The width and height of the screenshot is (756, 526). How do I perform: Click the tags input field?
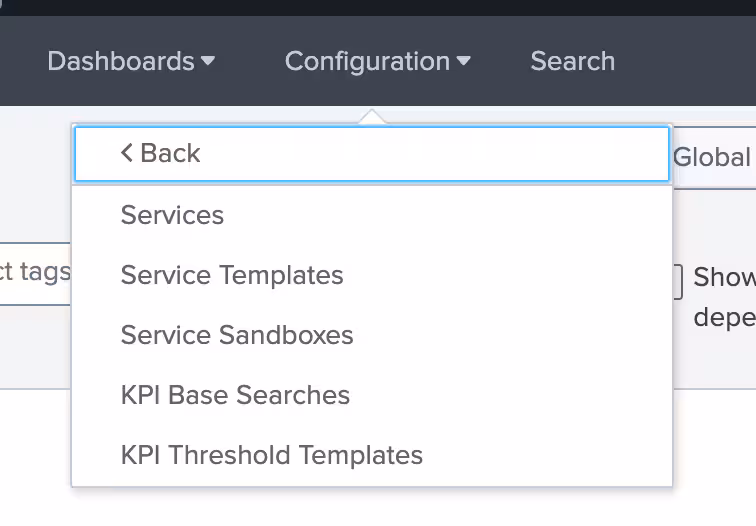point(35,272)
